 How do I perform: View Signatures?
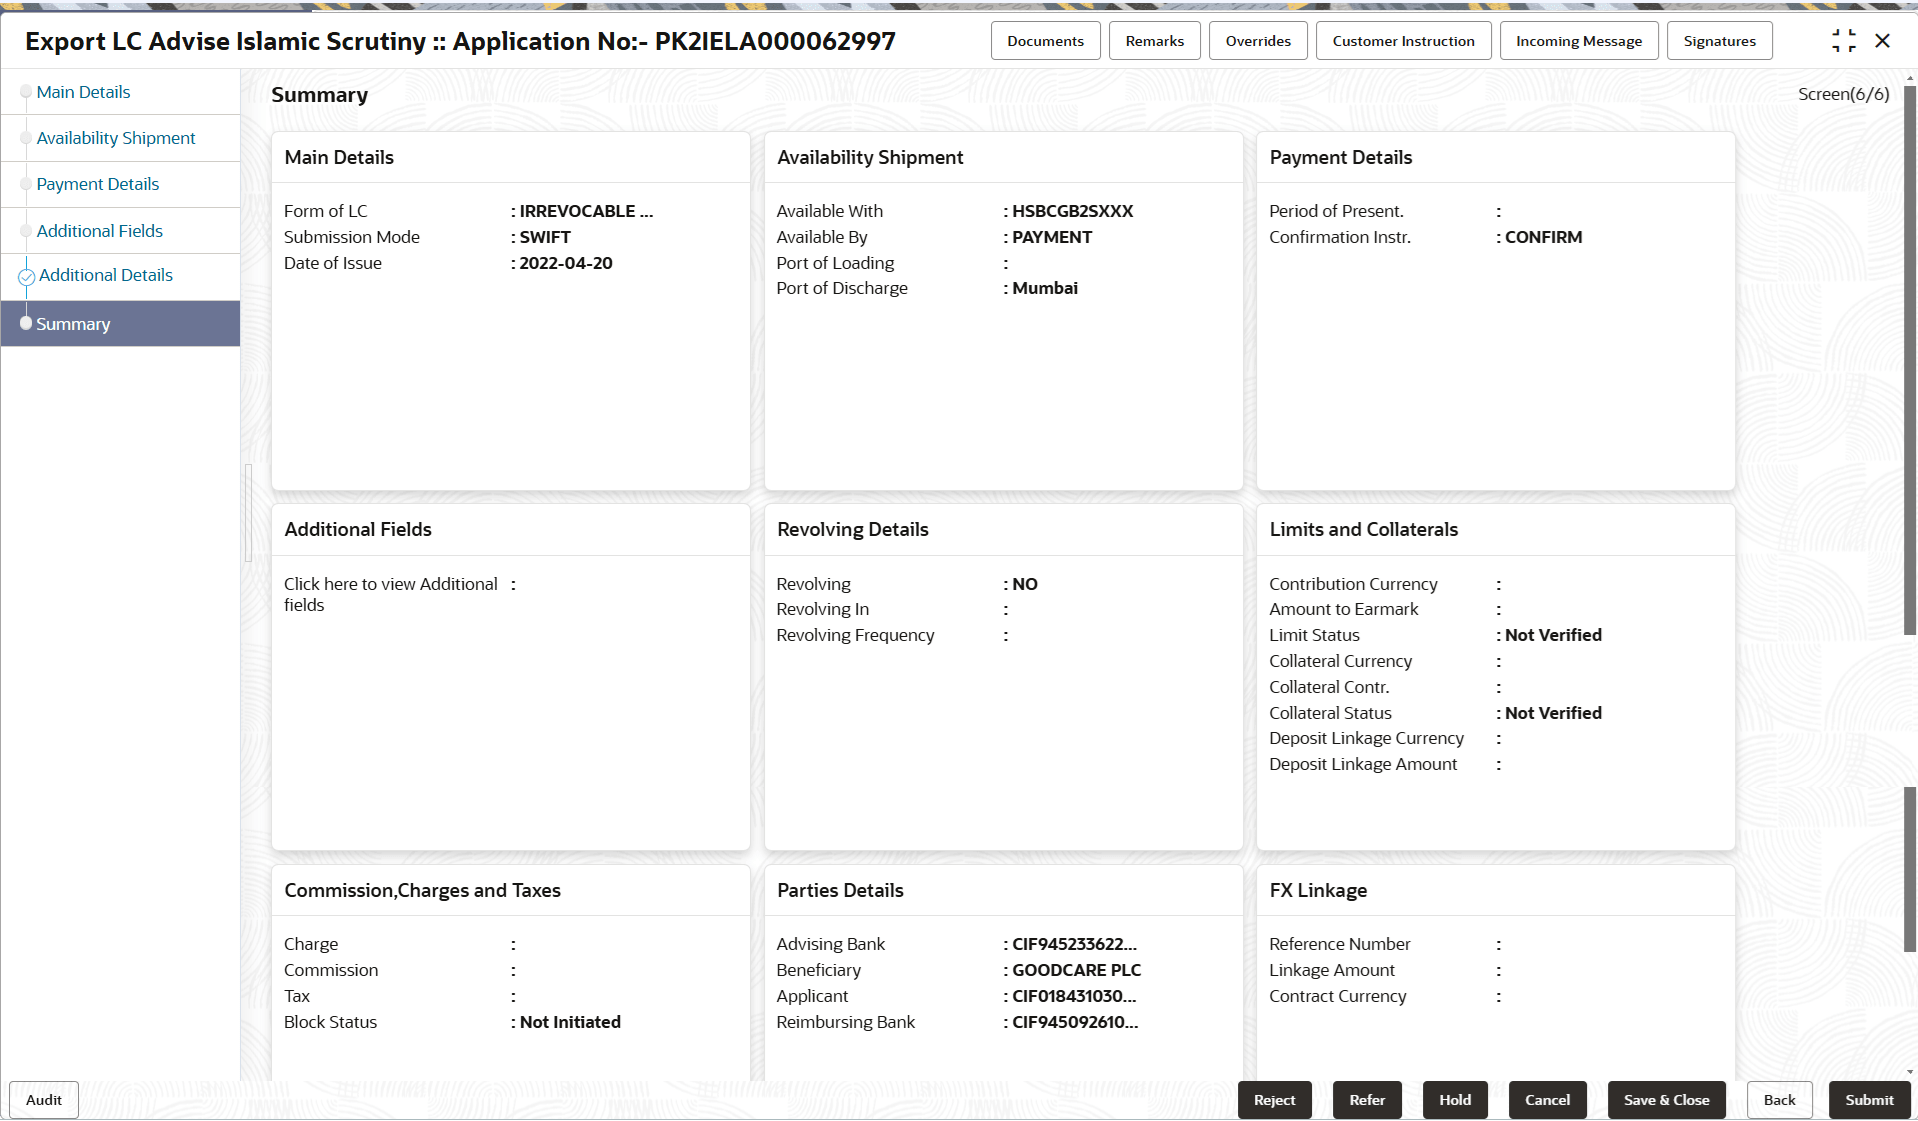point(1719,40)
